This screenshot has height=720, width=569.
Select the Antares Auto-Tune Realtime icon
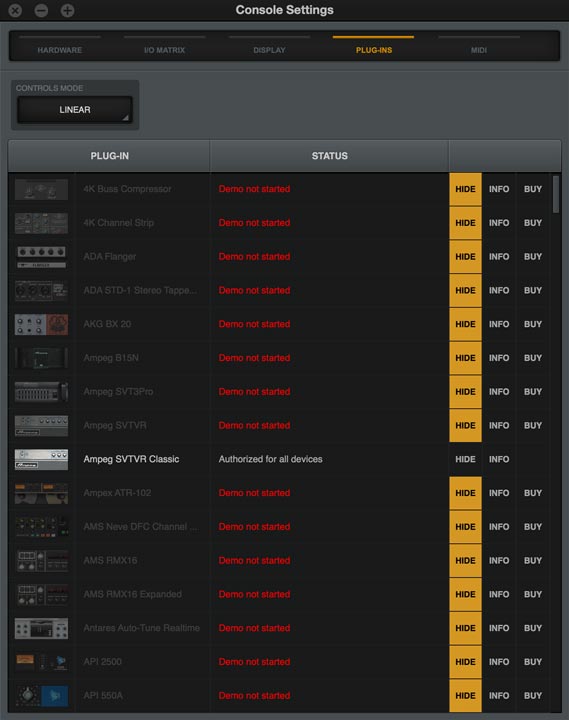click(x=41, y=628)
